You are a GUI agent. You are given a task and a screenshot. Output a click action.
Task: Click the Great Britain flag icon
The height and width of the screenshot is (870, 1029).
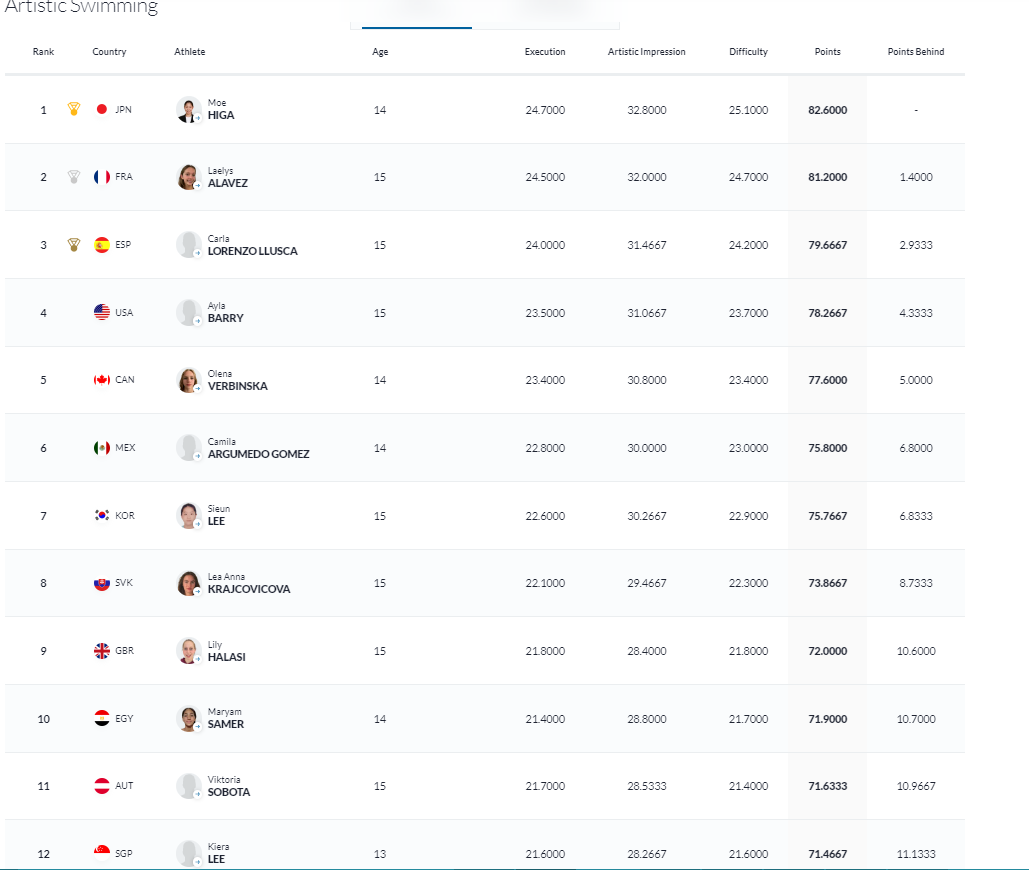point(102,651)
